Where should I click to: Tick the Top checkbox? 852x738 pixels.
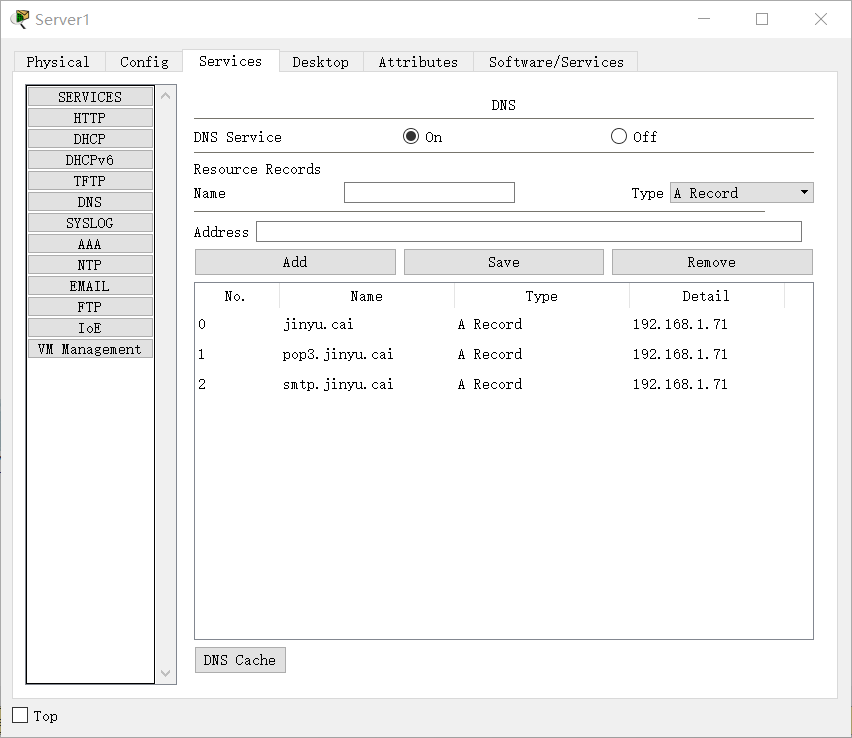pyautogui.click(x=20, y=715)
